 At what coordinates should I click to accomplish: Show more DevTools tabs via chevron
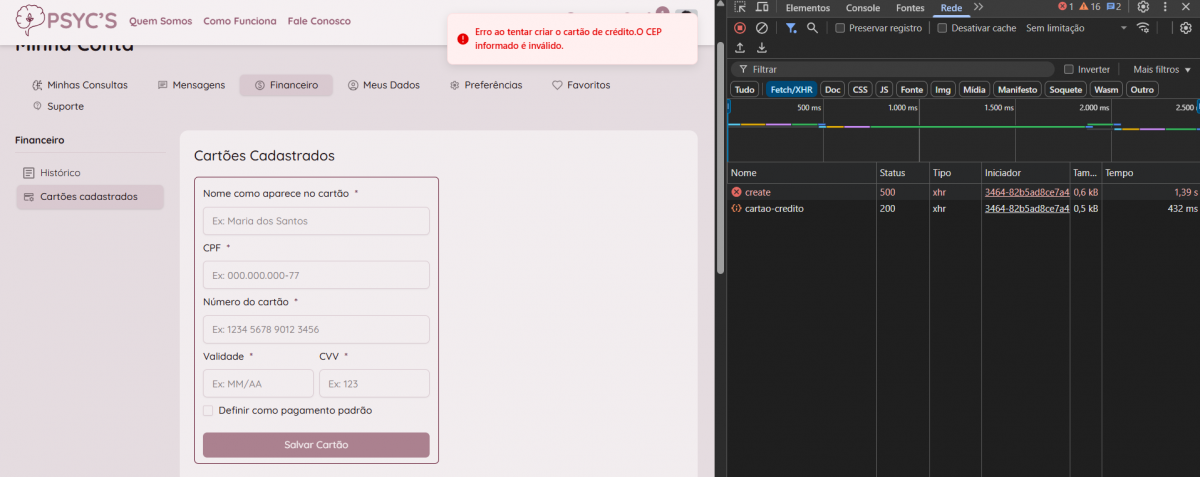coord(978,8)
